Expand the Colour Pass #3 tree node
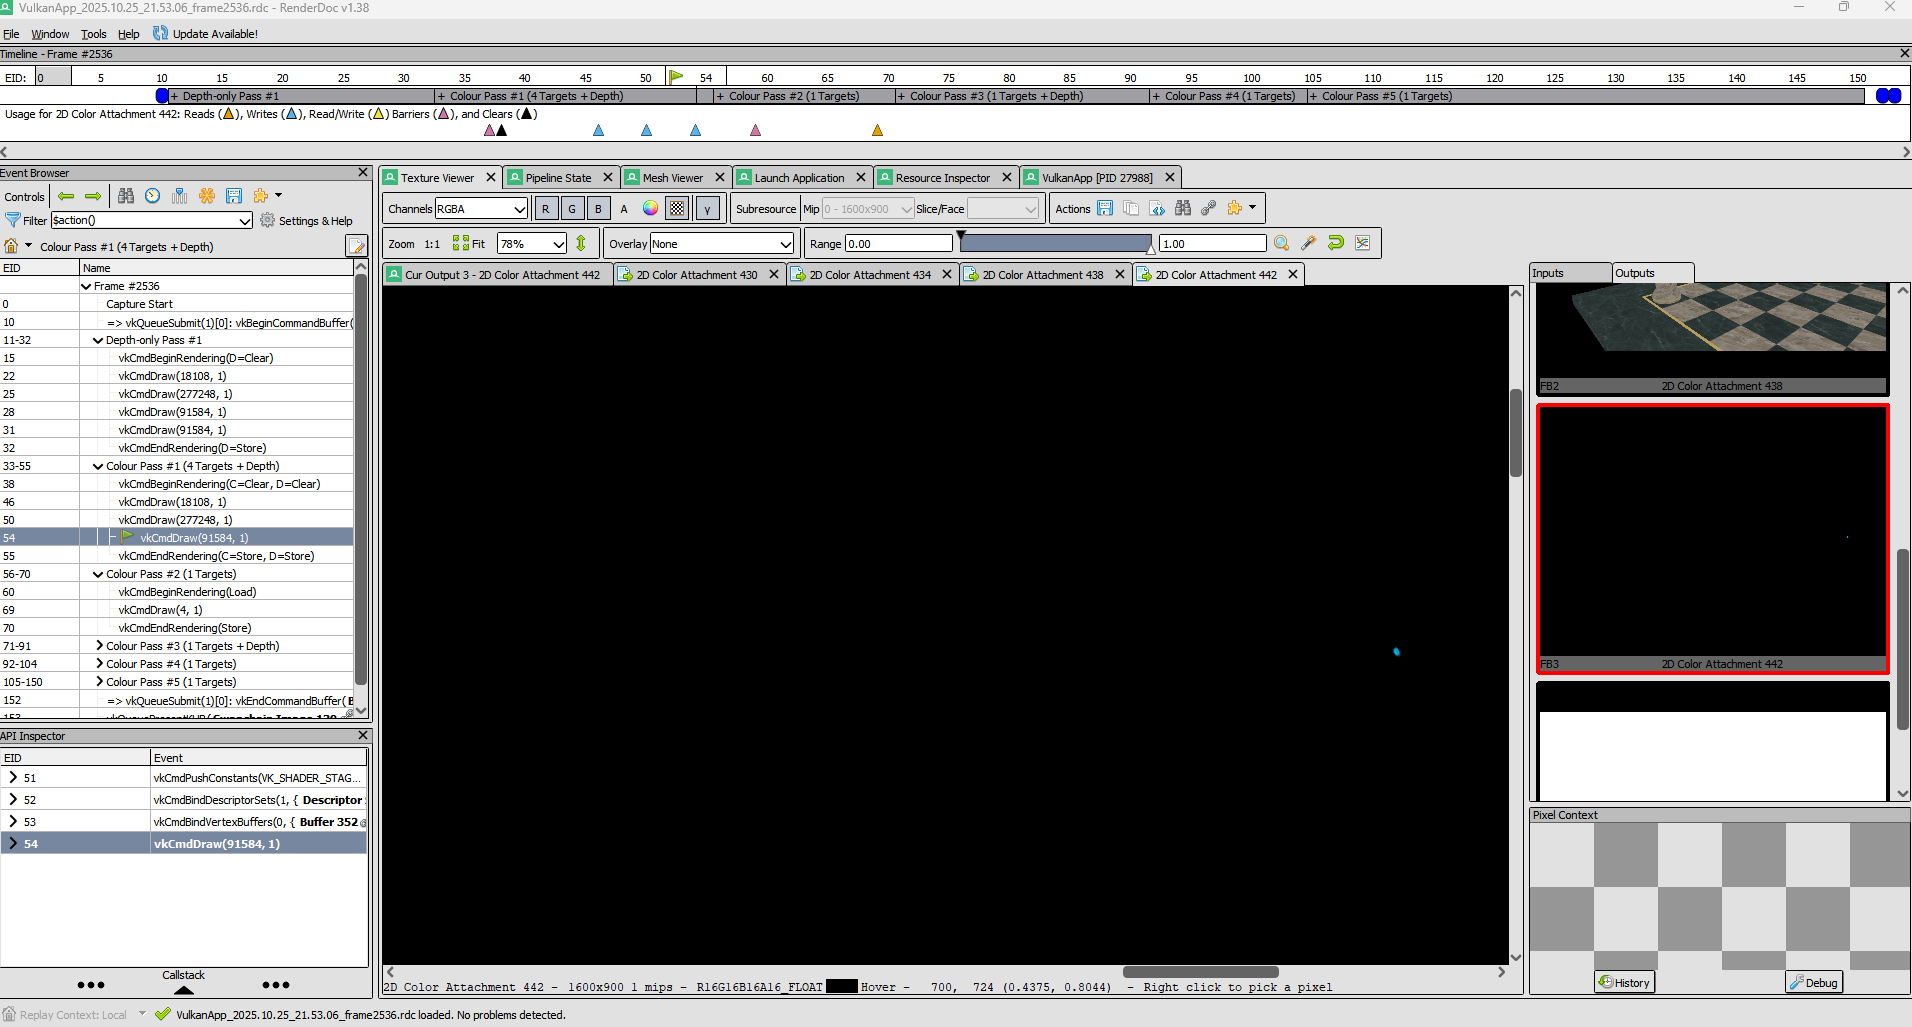The image size is (1912, 1027). [99, 646]
